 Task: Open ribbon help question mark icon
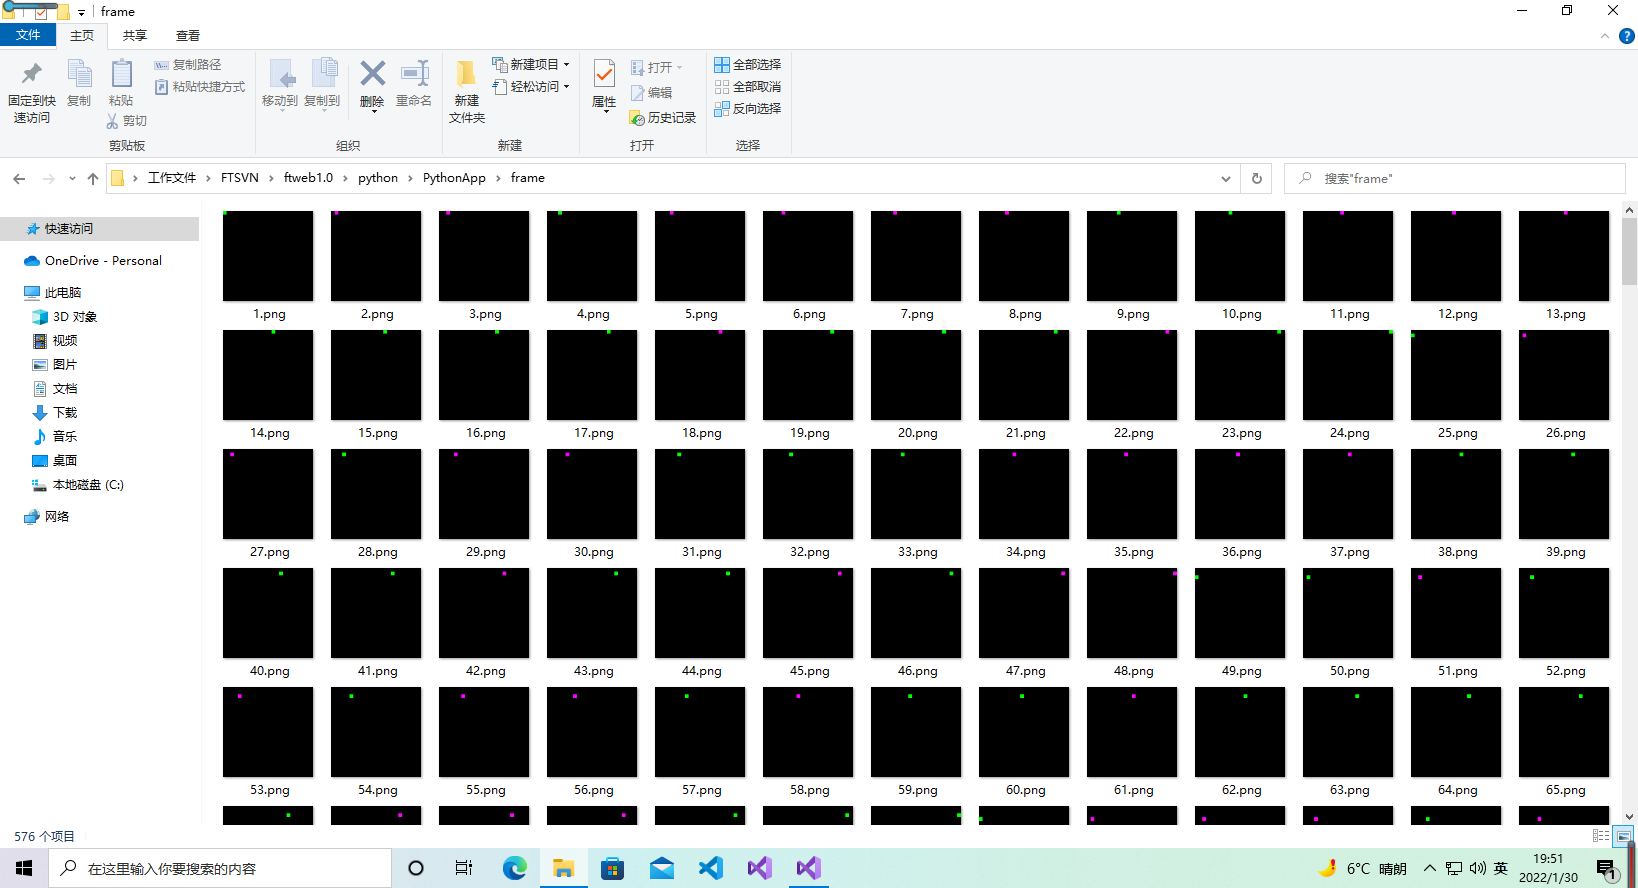pyautogui.click(x=1627, y=36)
